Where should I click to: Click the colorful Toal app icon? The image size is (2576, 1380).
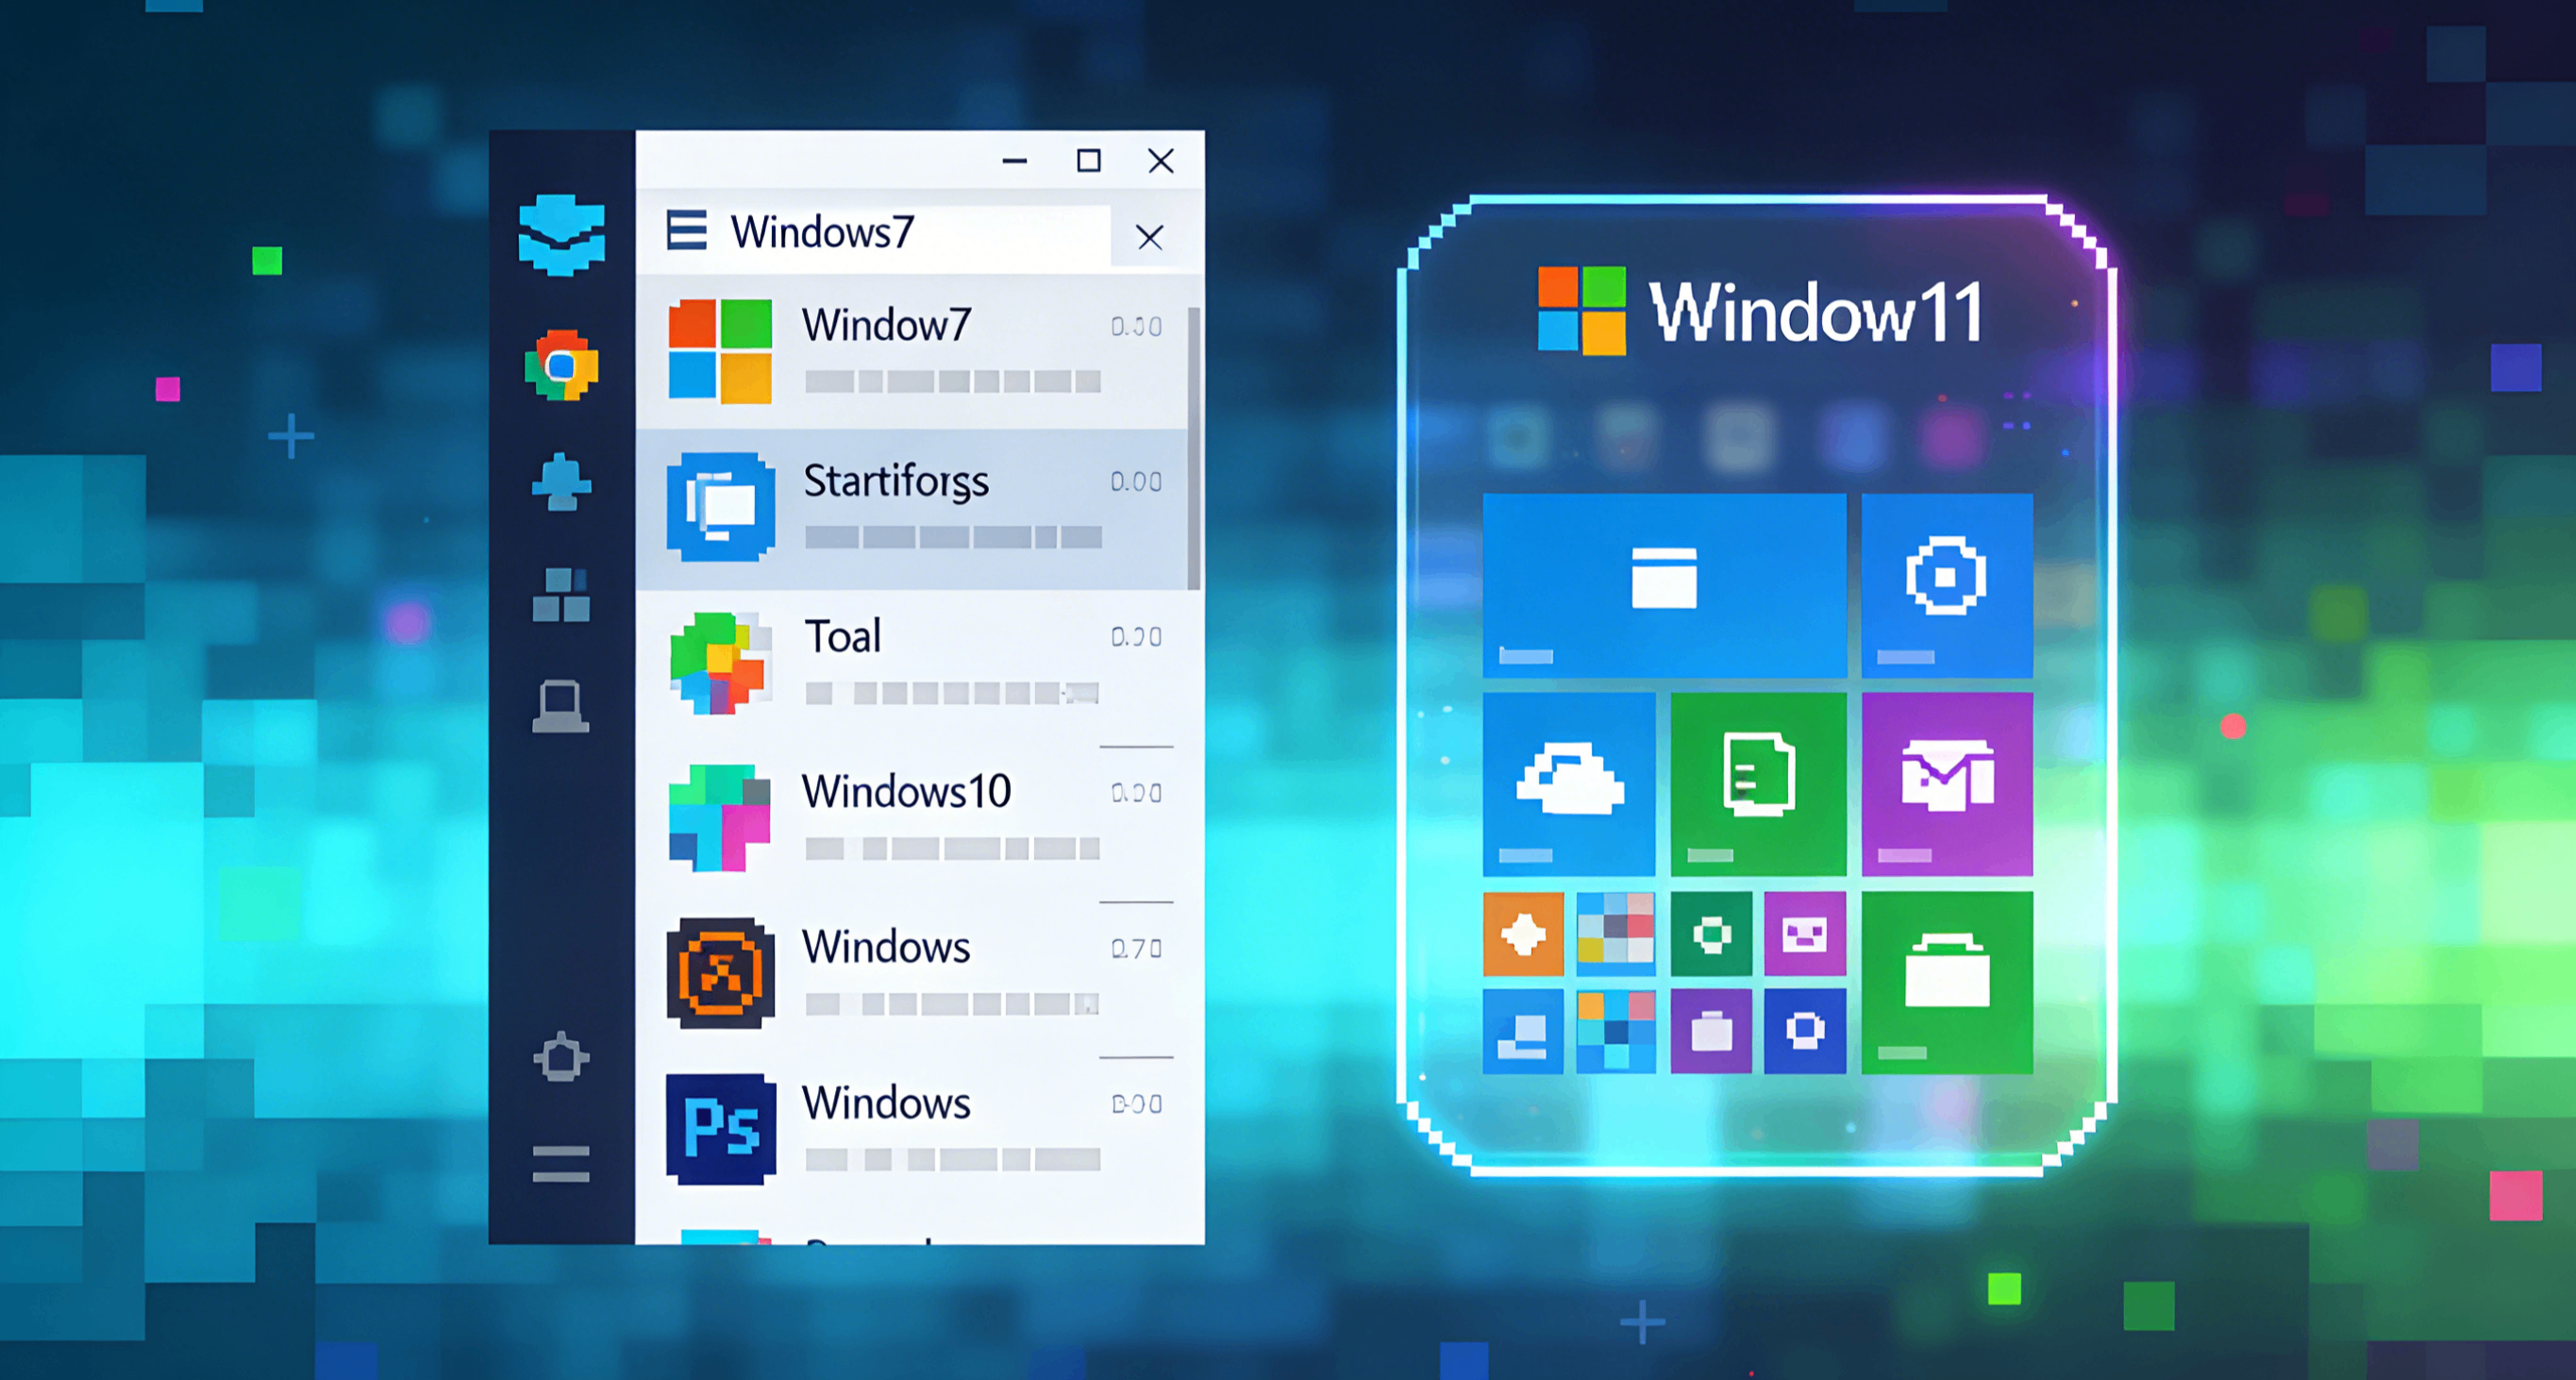click(722, 662)
